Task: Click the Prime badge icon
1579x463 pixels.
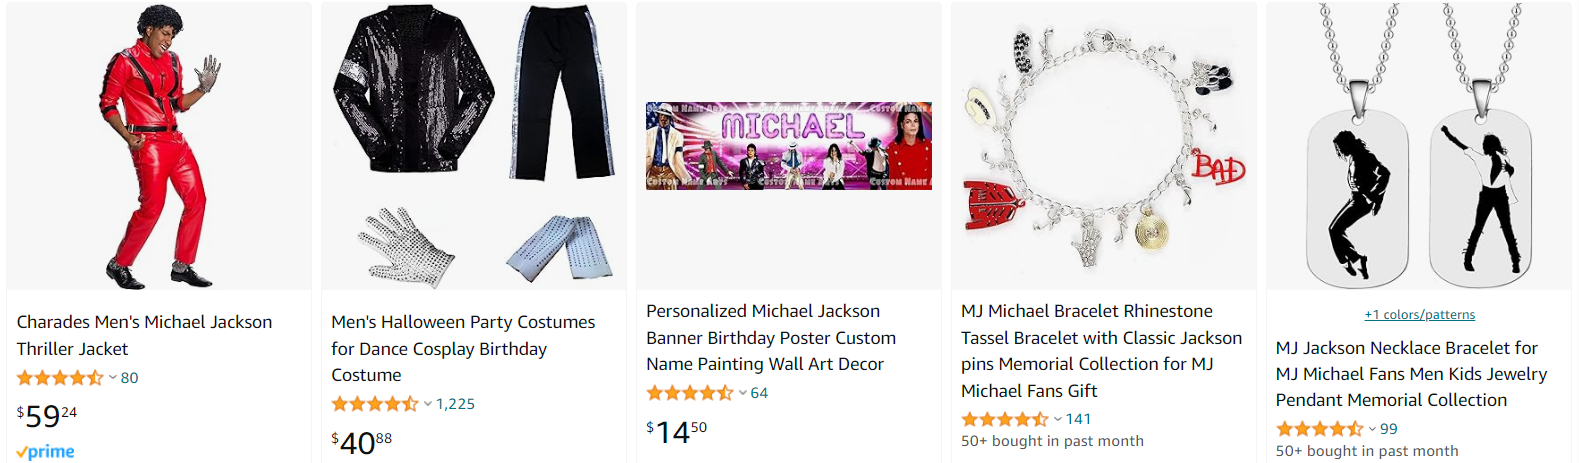Action: (46, 452)
